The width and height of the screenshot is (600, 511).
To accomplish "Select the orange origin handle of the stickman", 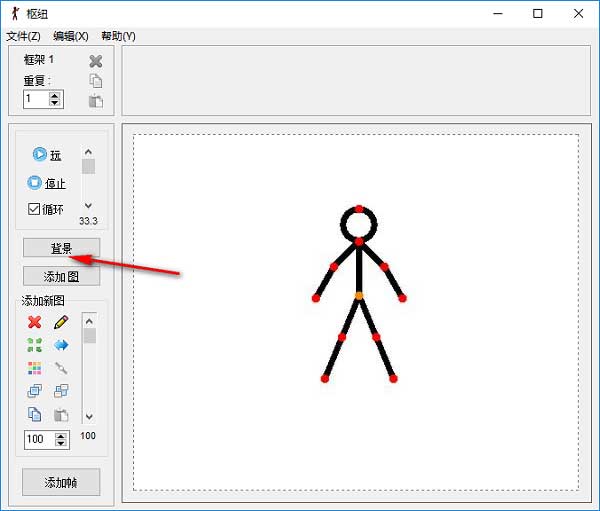I will tap(359, 296).
